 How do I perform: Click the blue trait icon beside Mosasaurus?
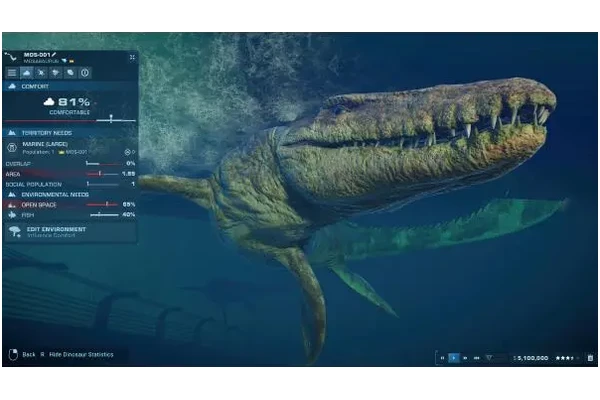coord(64,61)
